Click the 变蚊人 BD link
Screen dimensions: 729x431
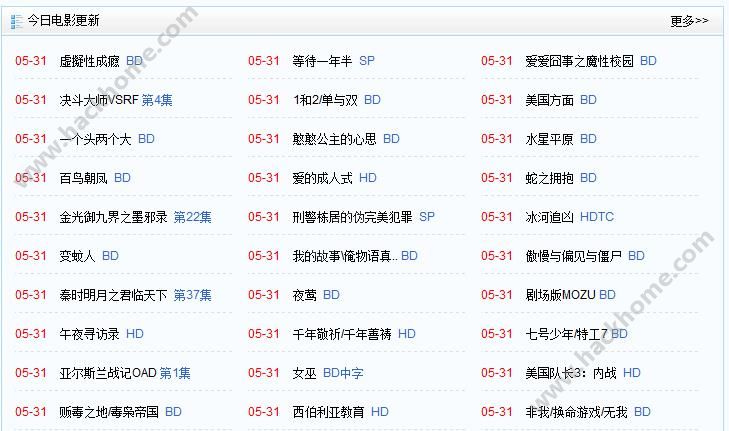tap(89, 256)
